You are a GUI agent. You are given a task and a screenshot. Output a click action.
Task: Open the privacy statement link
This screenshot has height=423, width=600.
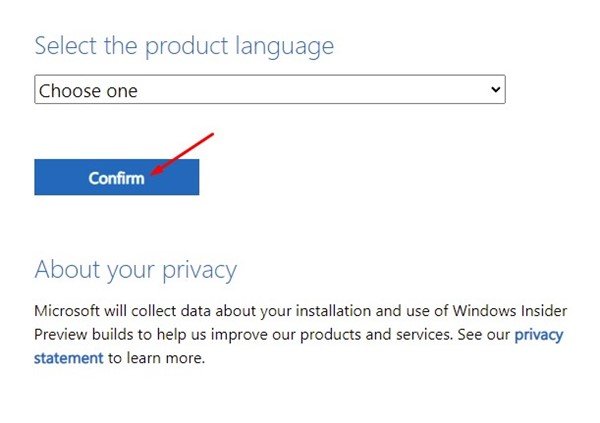pos(538,335)
